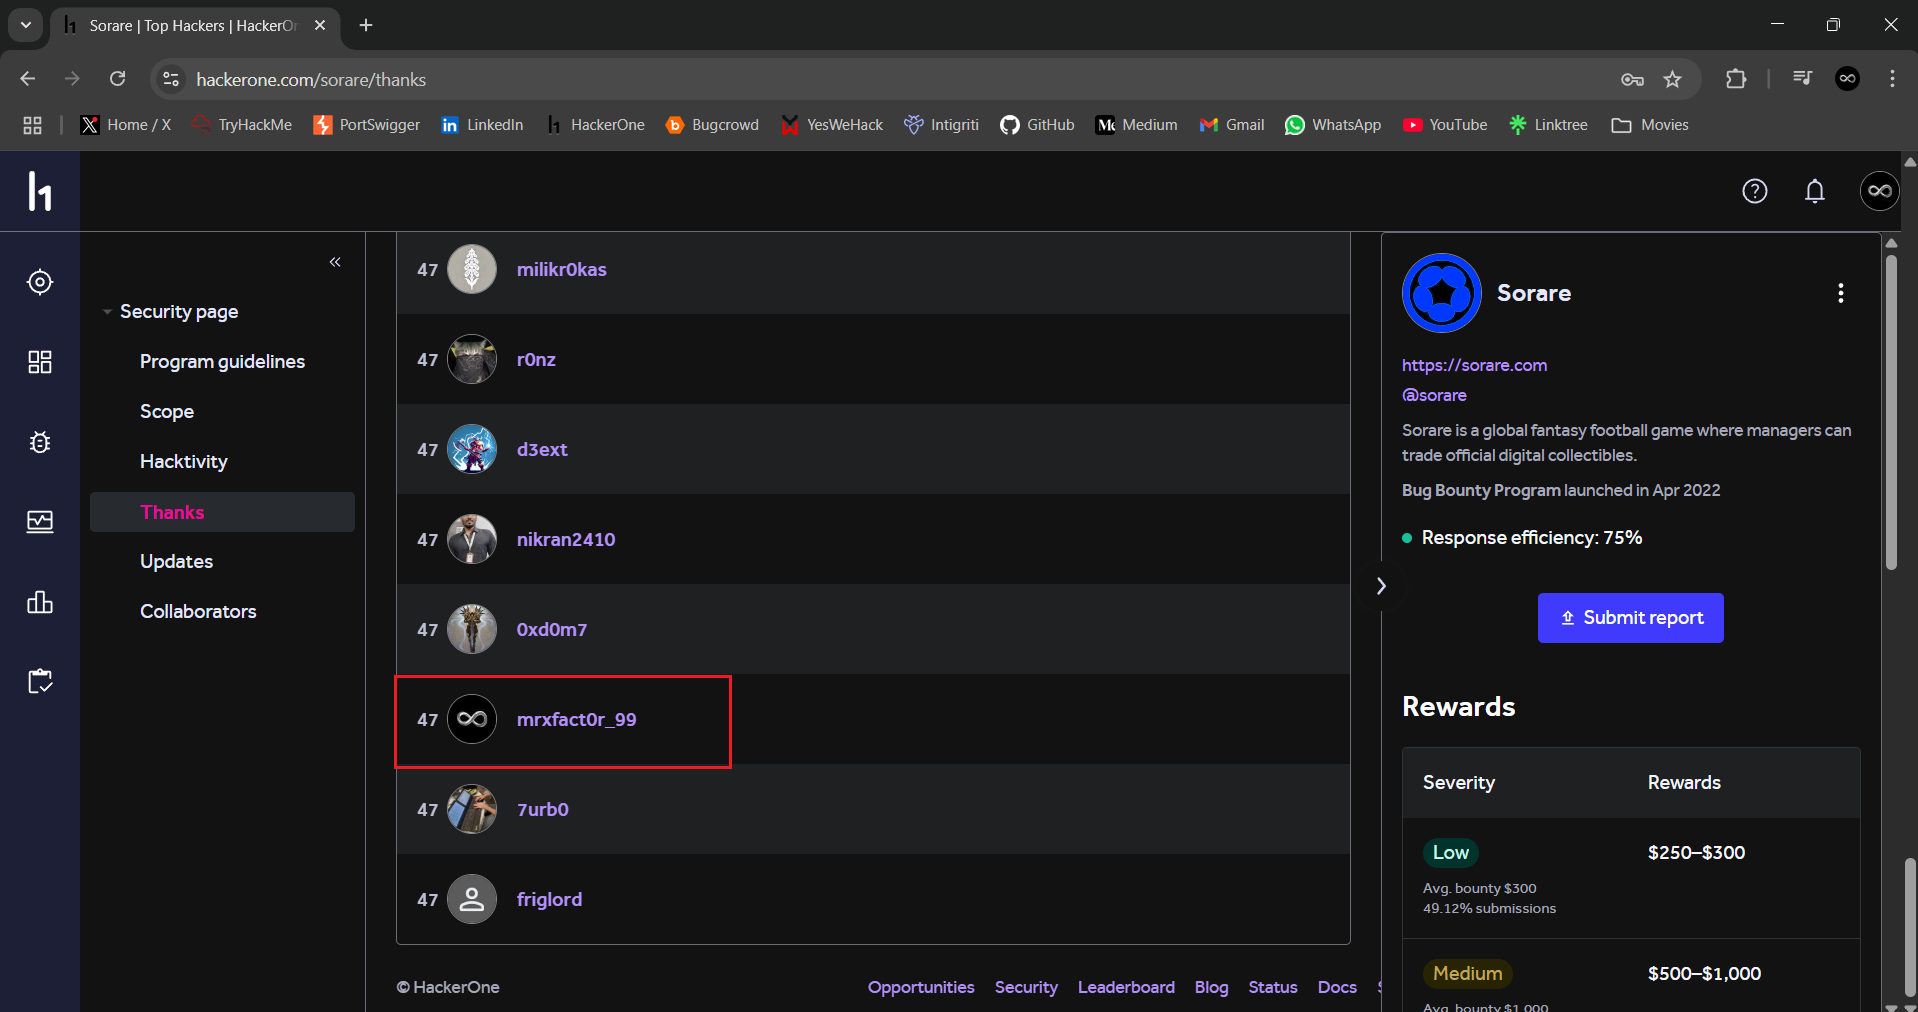Image resolution: width=1918 pixels, height=1012 pixels.
Task: Open the tab search dropdown arrow
Action: pyautogui.click(x=26, y=25)
